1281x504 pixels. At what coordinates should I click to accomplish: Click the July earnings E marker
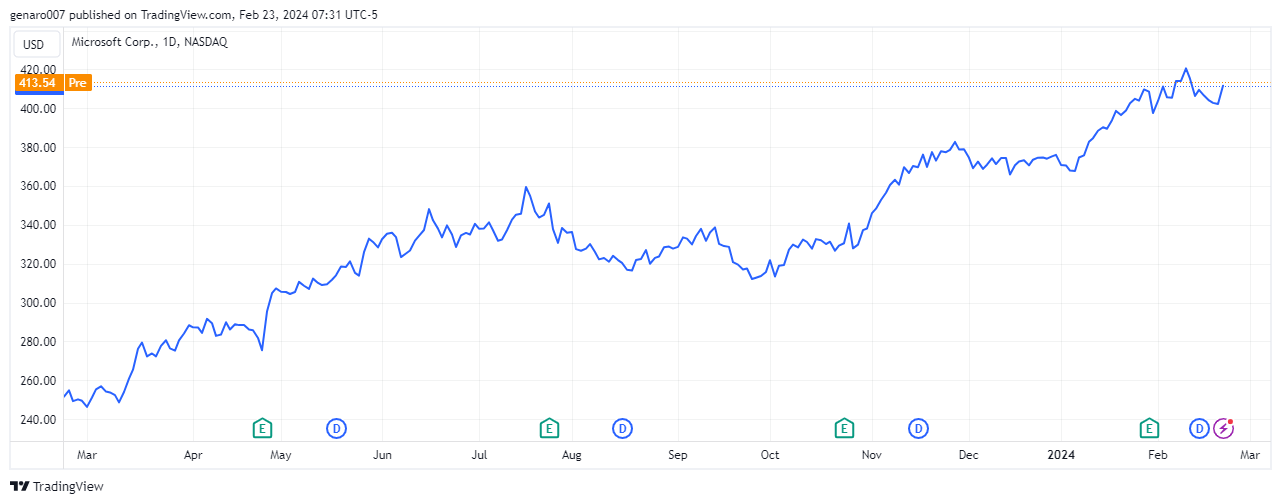click(x=548, y=429)
